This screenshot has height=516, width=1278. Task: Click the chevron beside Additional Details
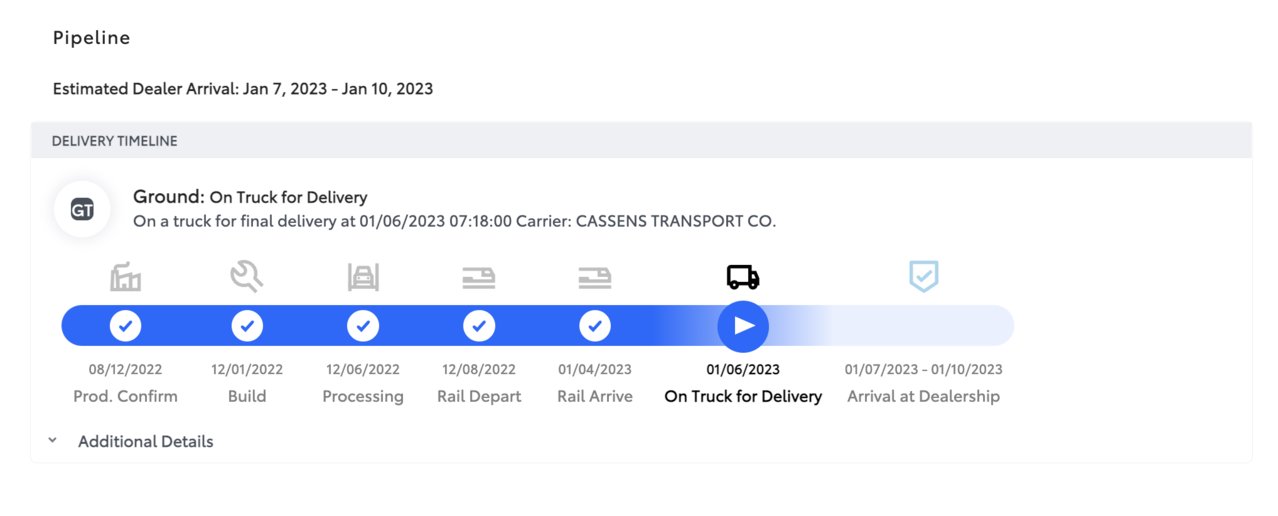(x=52, y=440)
